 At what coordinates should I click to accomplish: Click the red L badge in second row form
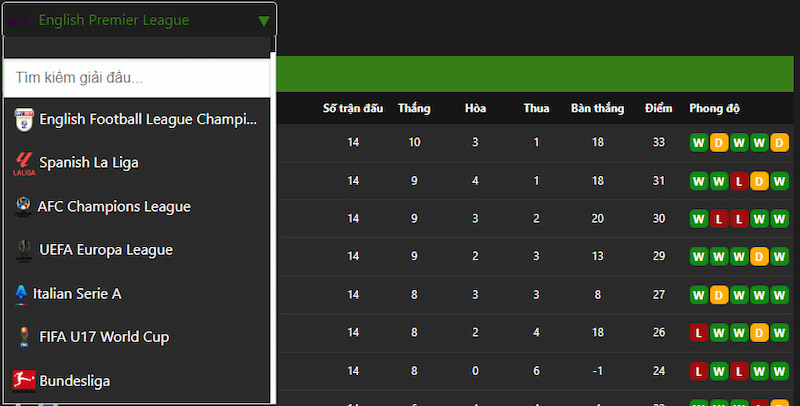[739, 181]
